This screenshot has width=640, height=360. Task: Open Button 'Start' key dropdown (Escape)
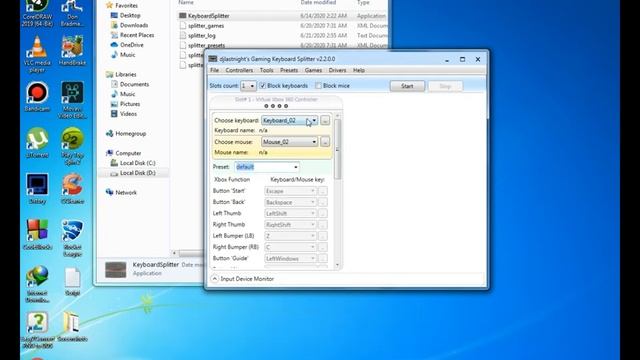(x=290, y=191)
